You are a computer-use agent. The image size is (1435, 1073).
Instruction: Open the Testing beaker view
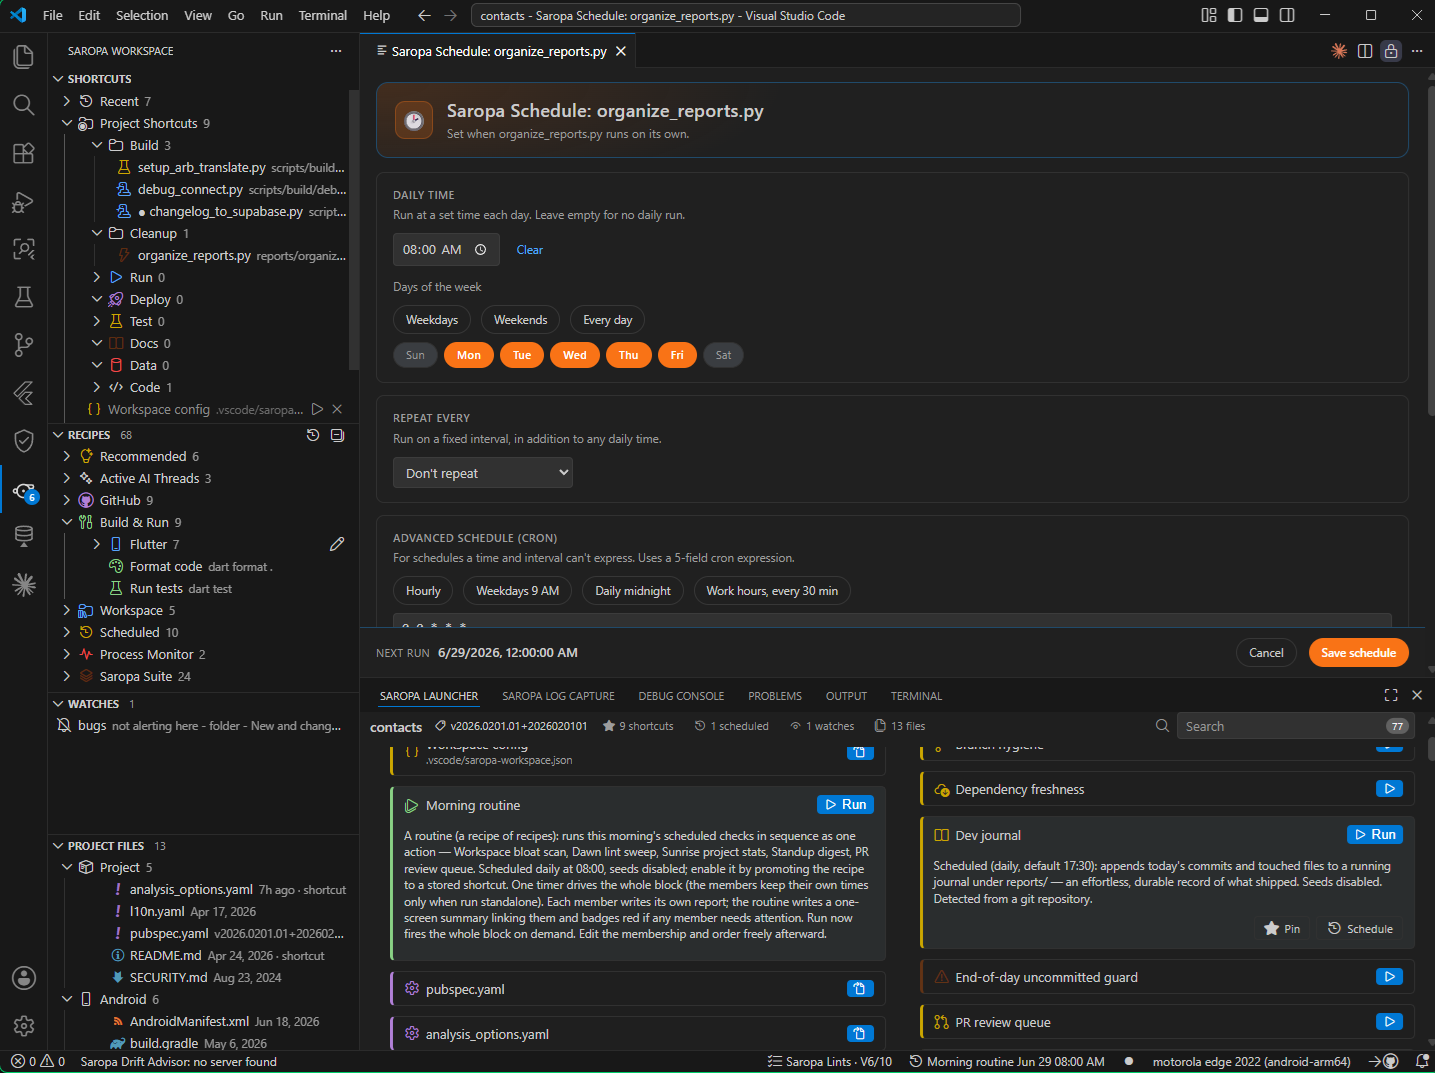point(24,297)
